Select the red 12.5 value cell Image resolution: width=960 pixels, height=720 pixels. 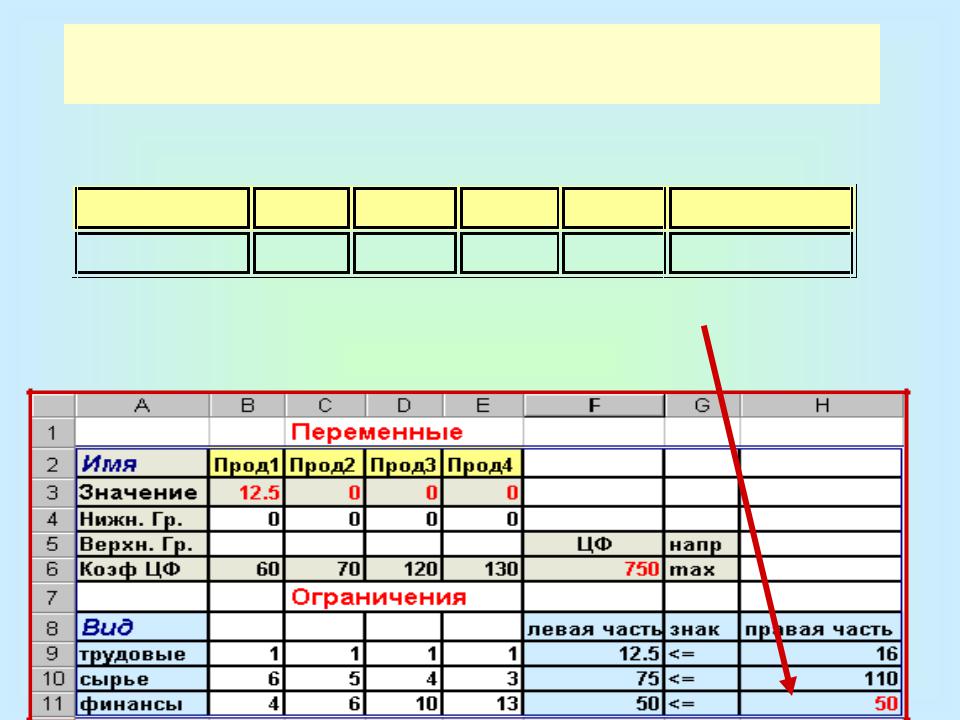247,492
